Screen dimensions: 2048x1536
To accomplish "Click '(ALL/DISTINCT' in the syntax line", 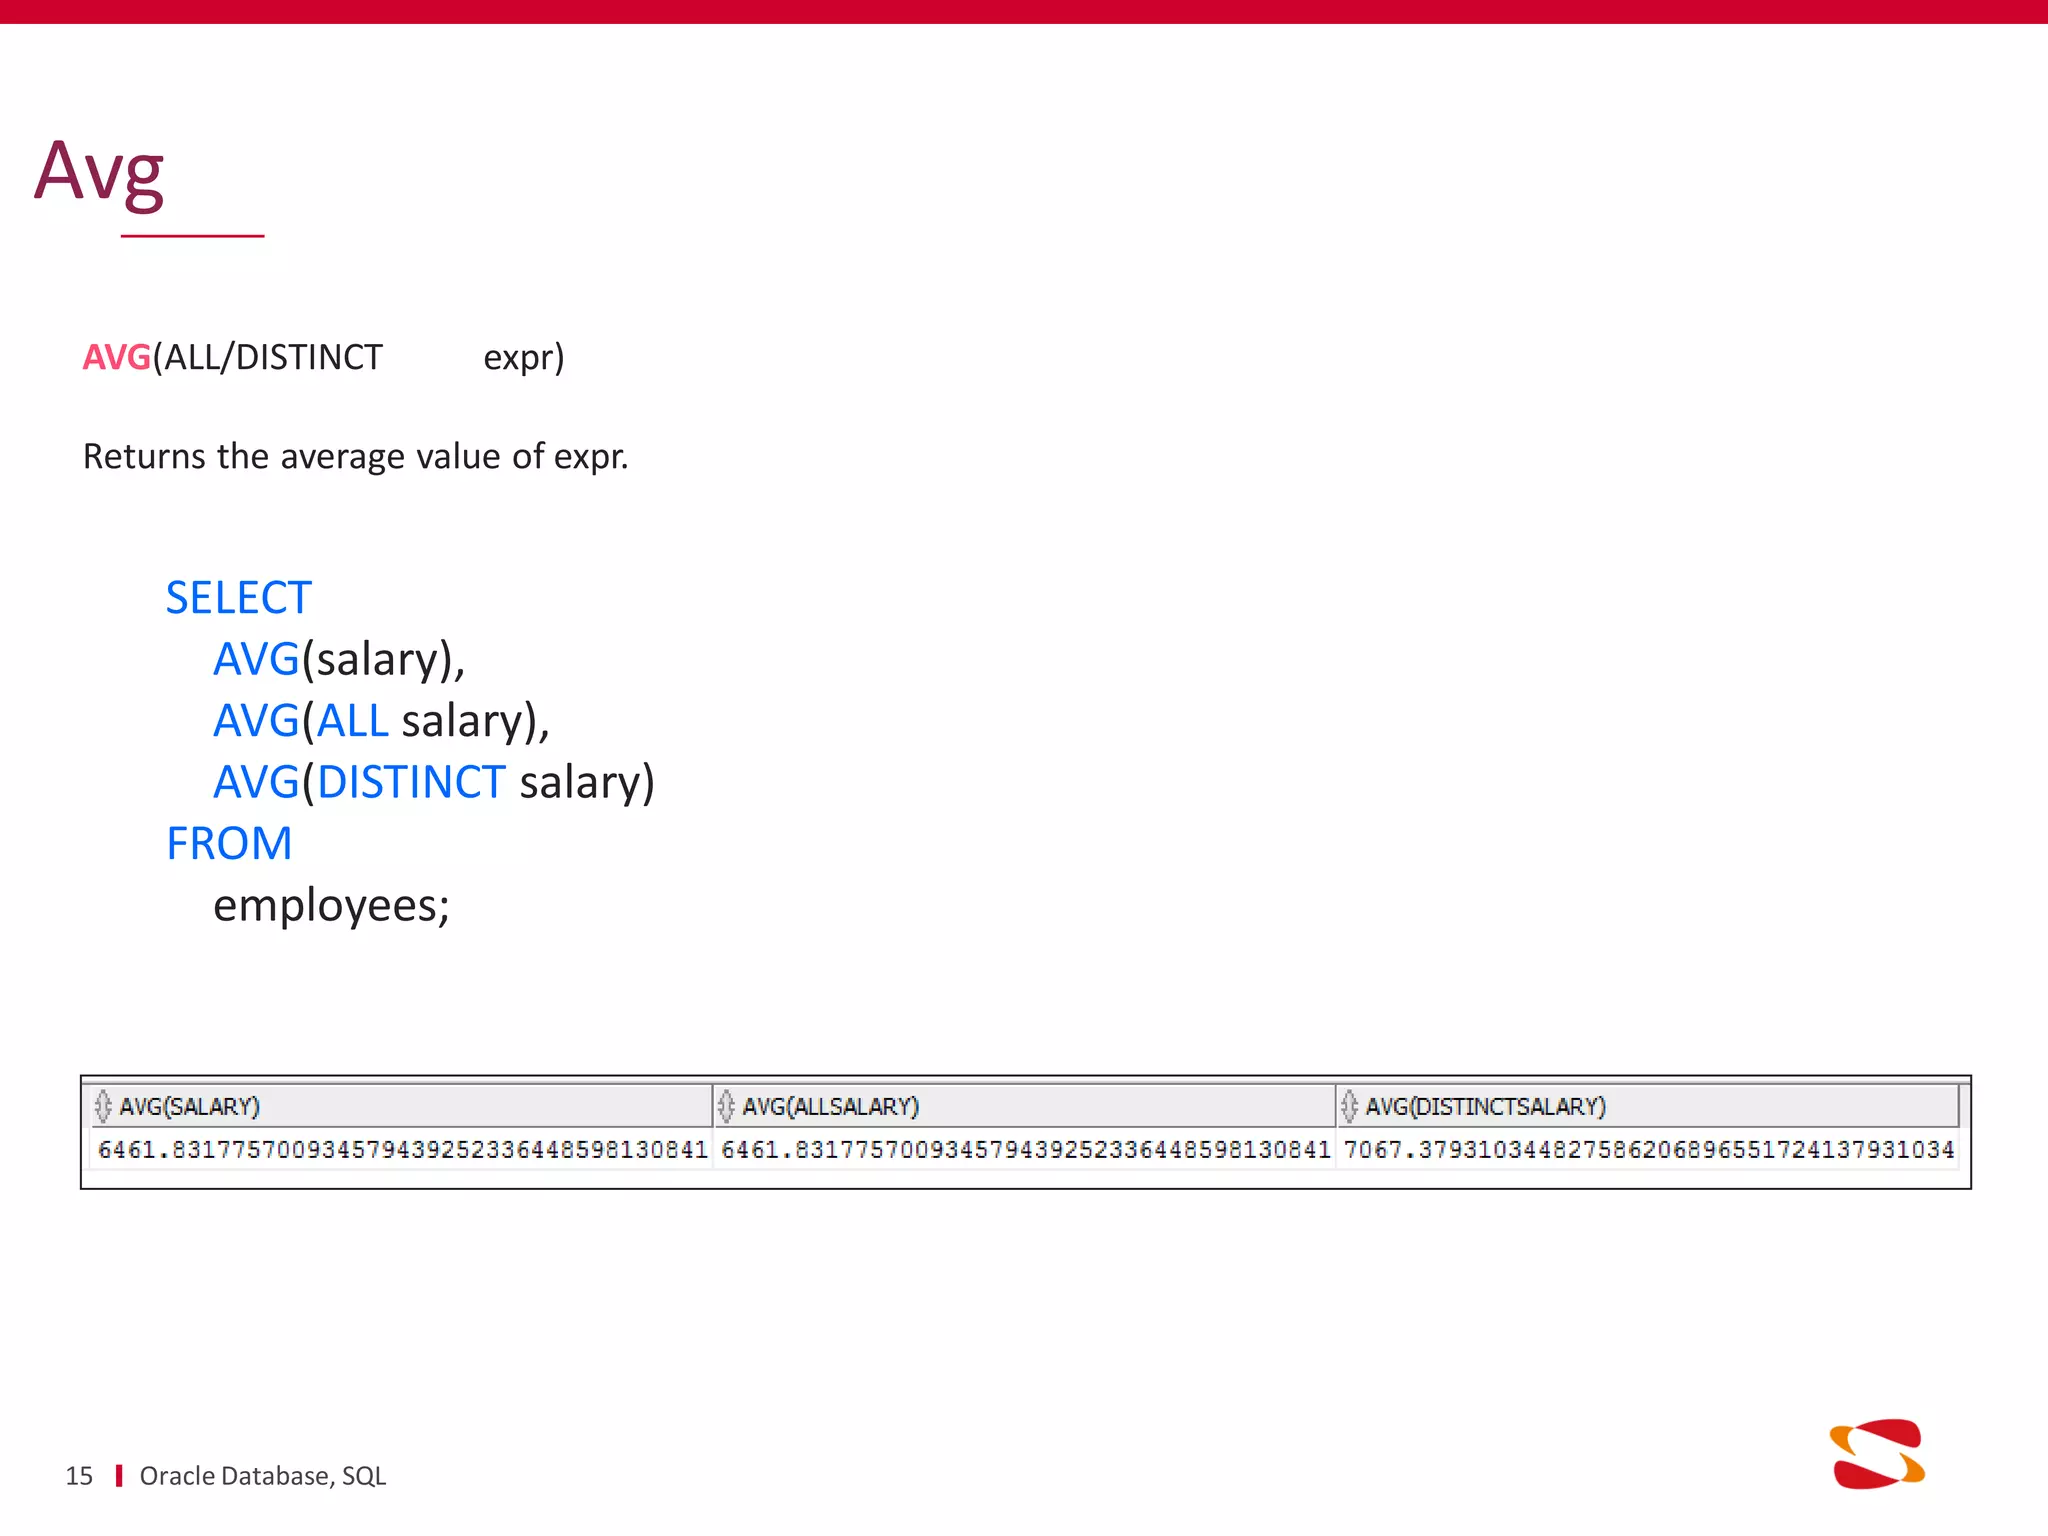I will coord(268,357).
